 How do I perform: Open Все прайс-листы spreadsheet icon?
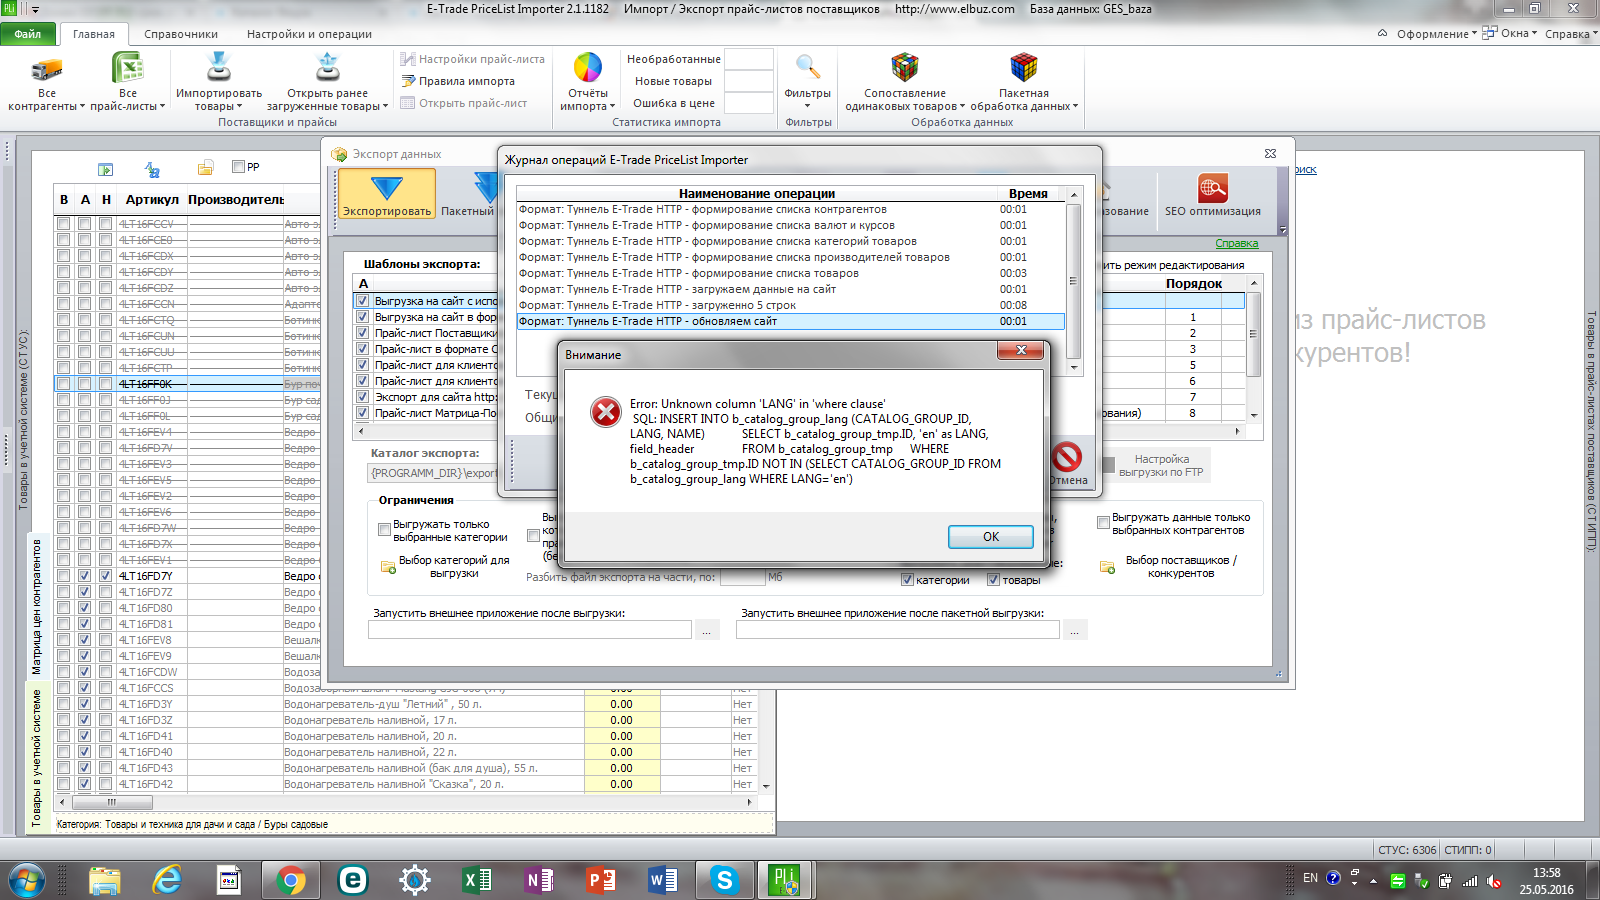(x=128, y=68)
